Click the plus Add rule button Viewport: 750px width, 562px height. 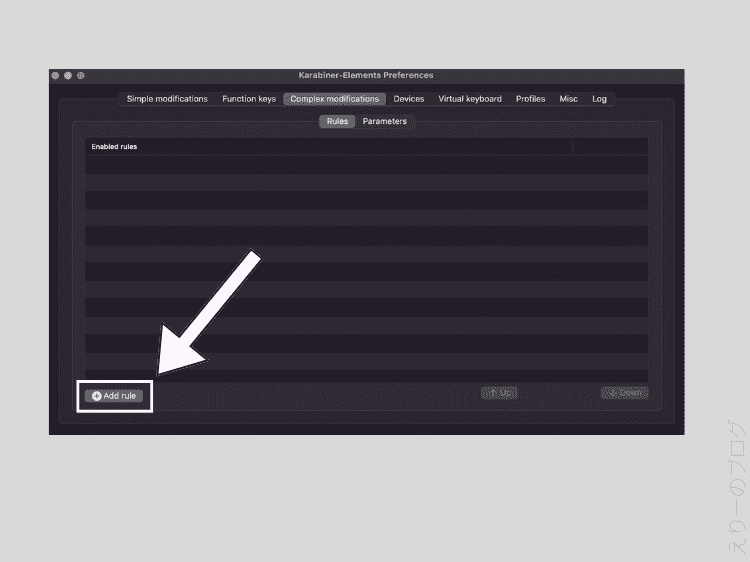(x=114, y=396)
